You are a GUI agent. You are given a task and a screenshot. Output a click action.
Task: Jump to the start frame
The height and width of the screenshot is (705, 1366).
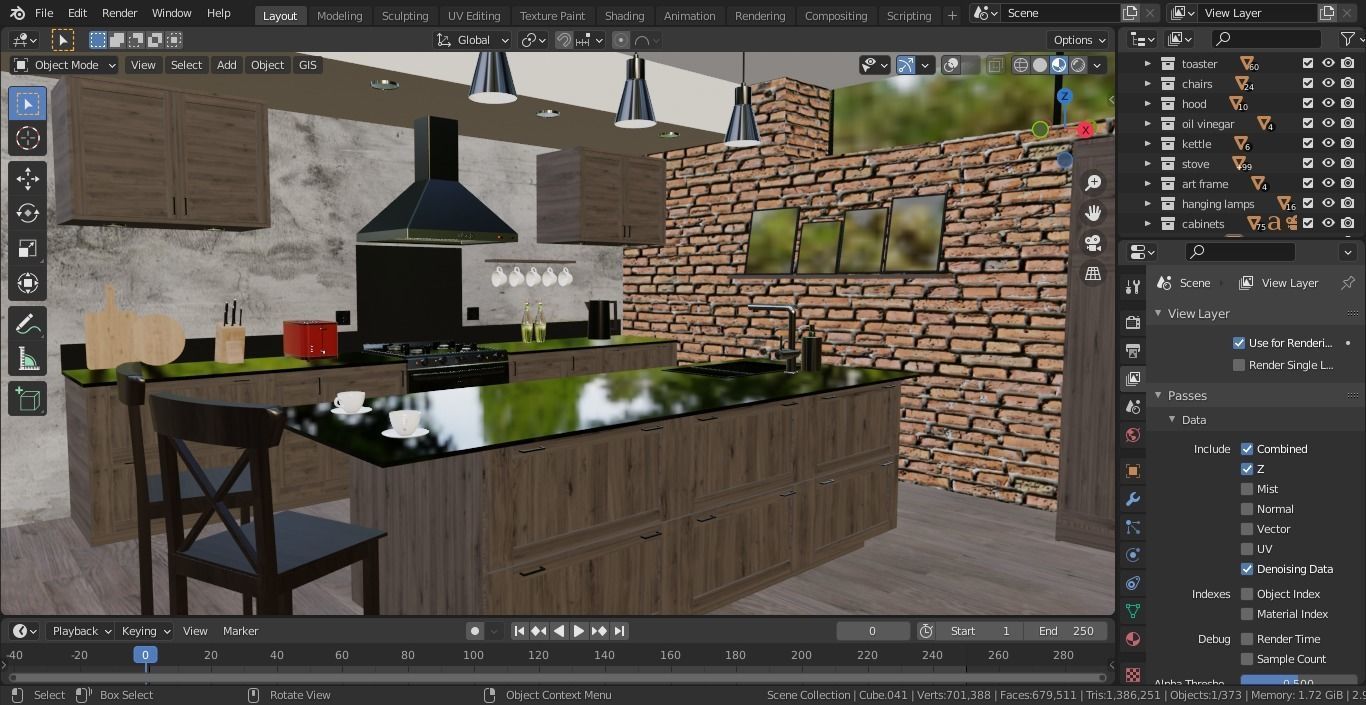(x=519, y=631)
